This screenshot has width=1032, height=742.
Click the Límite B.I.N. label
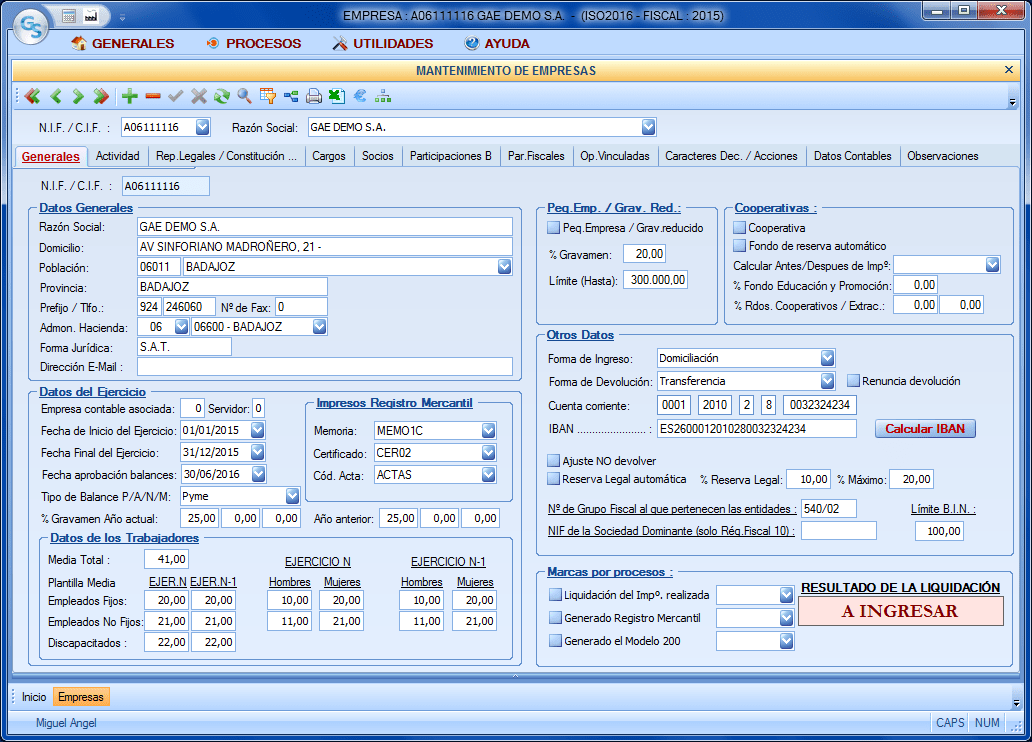(x=942, y=509)
